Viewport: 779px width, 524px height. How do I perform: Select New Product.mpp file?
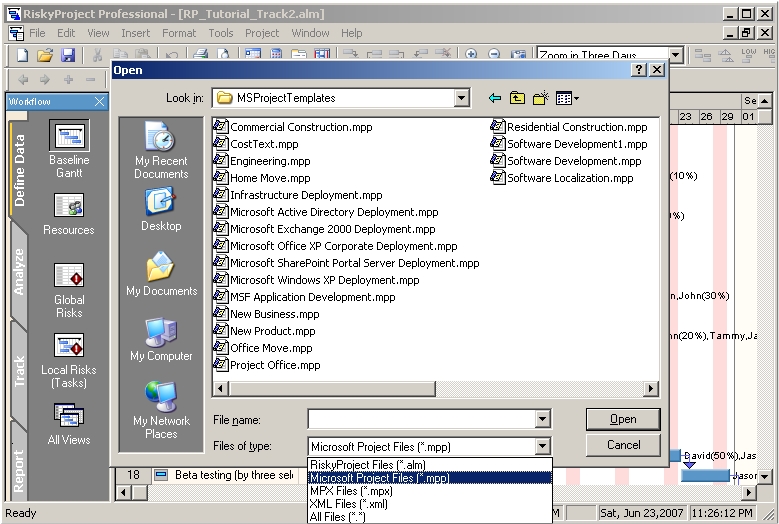click(265, 331)
